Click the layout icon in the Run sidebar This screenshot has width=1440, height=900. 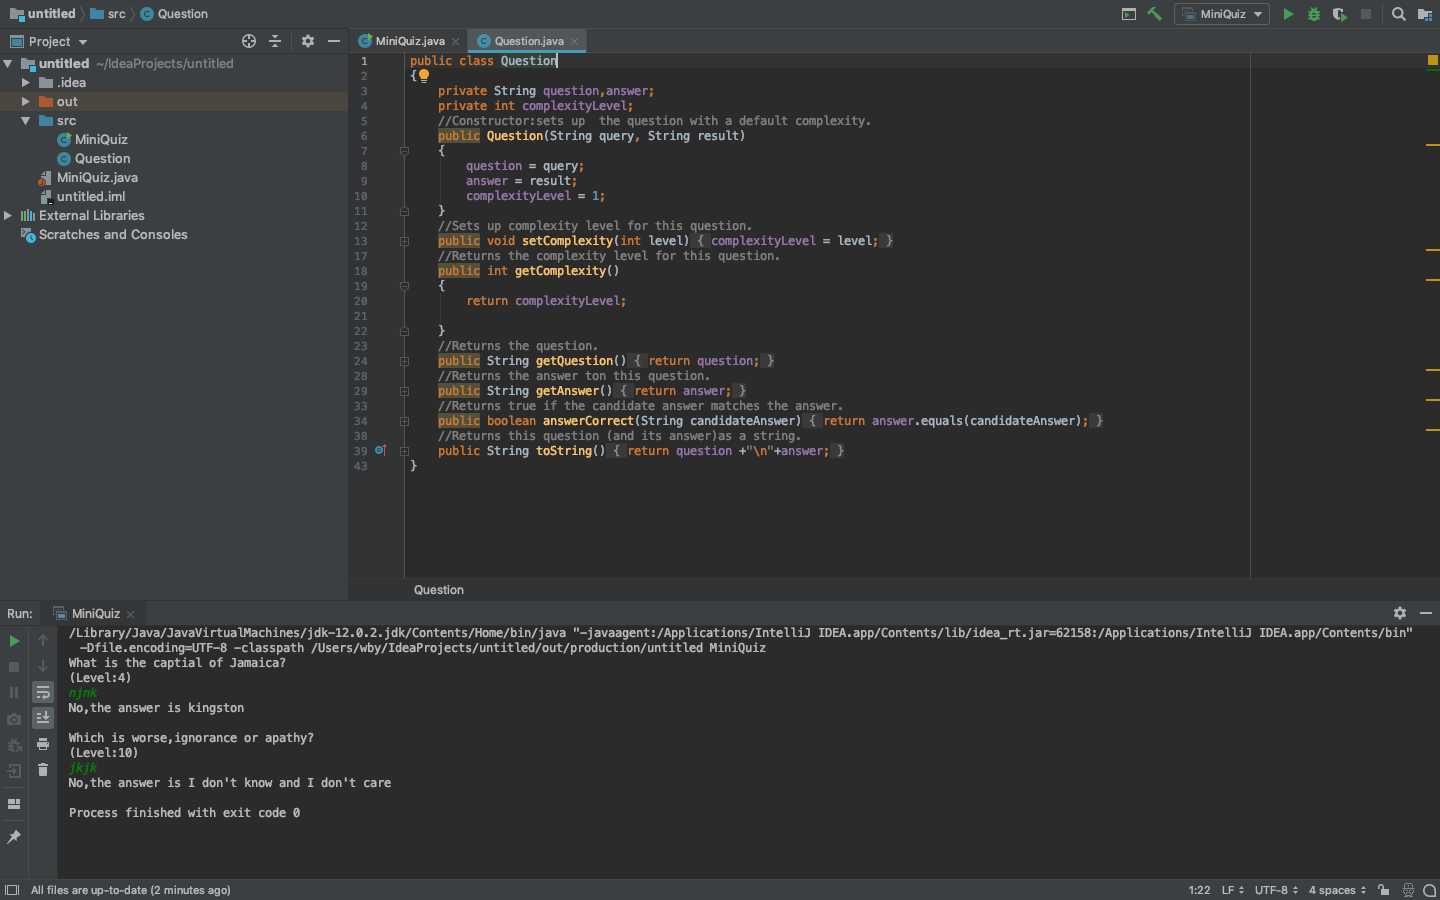pyautogui.click(x=14, y=804)
